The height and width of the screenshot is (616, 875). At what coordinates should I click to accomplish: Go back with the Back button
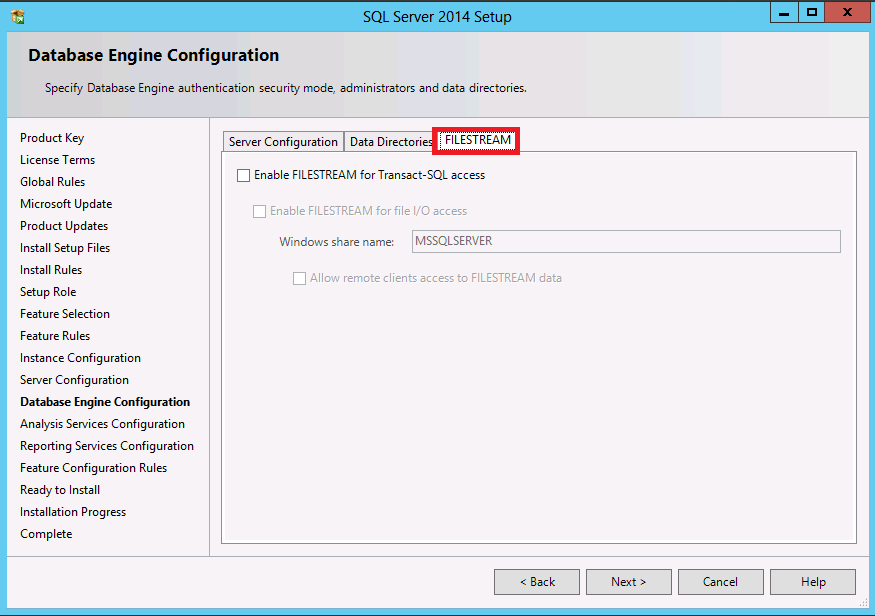(x=537, y=582)
